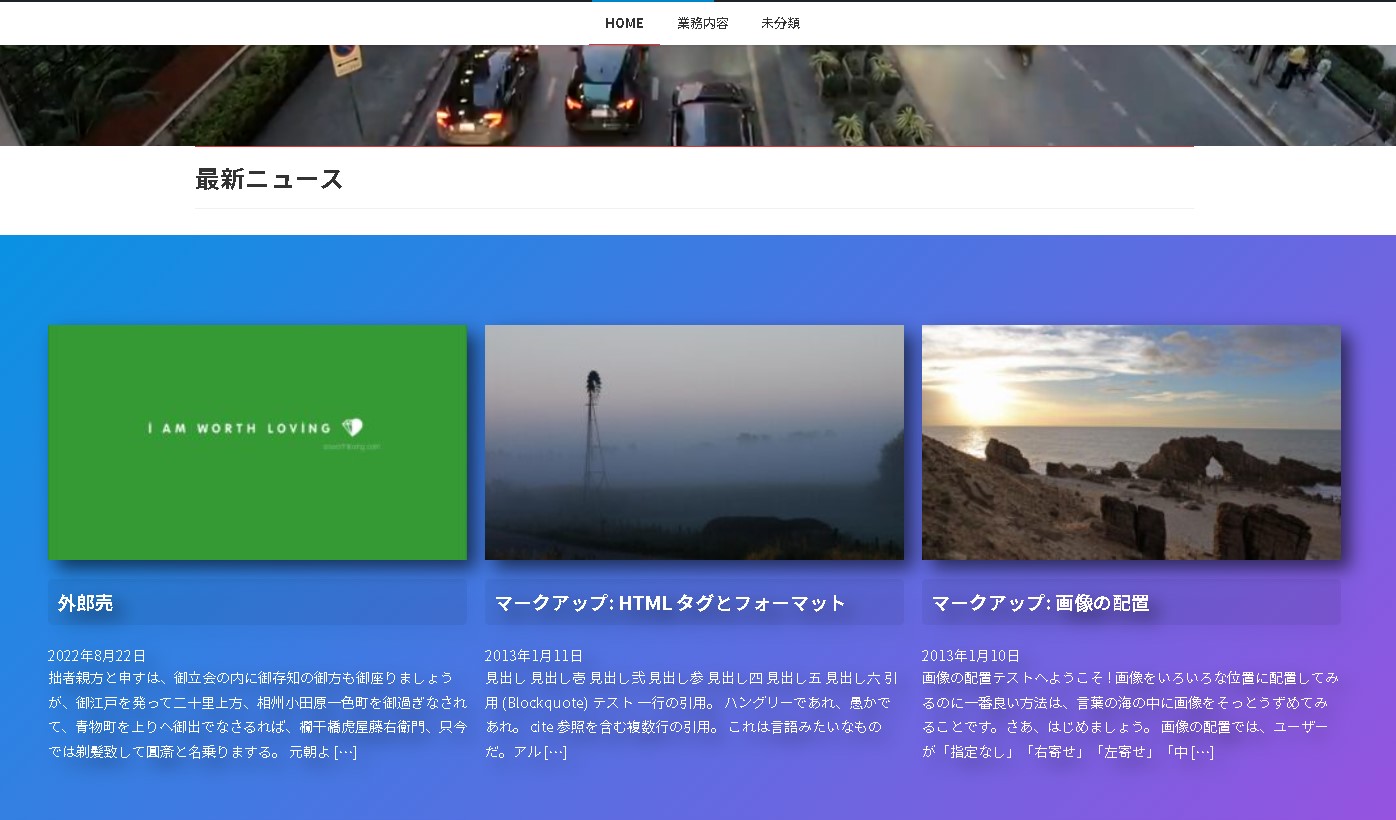Expand the 外郎売 excerpt via its […] marker

(345, 752)
